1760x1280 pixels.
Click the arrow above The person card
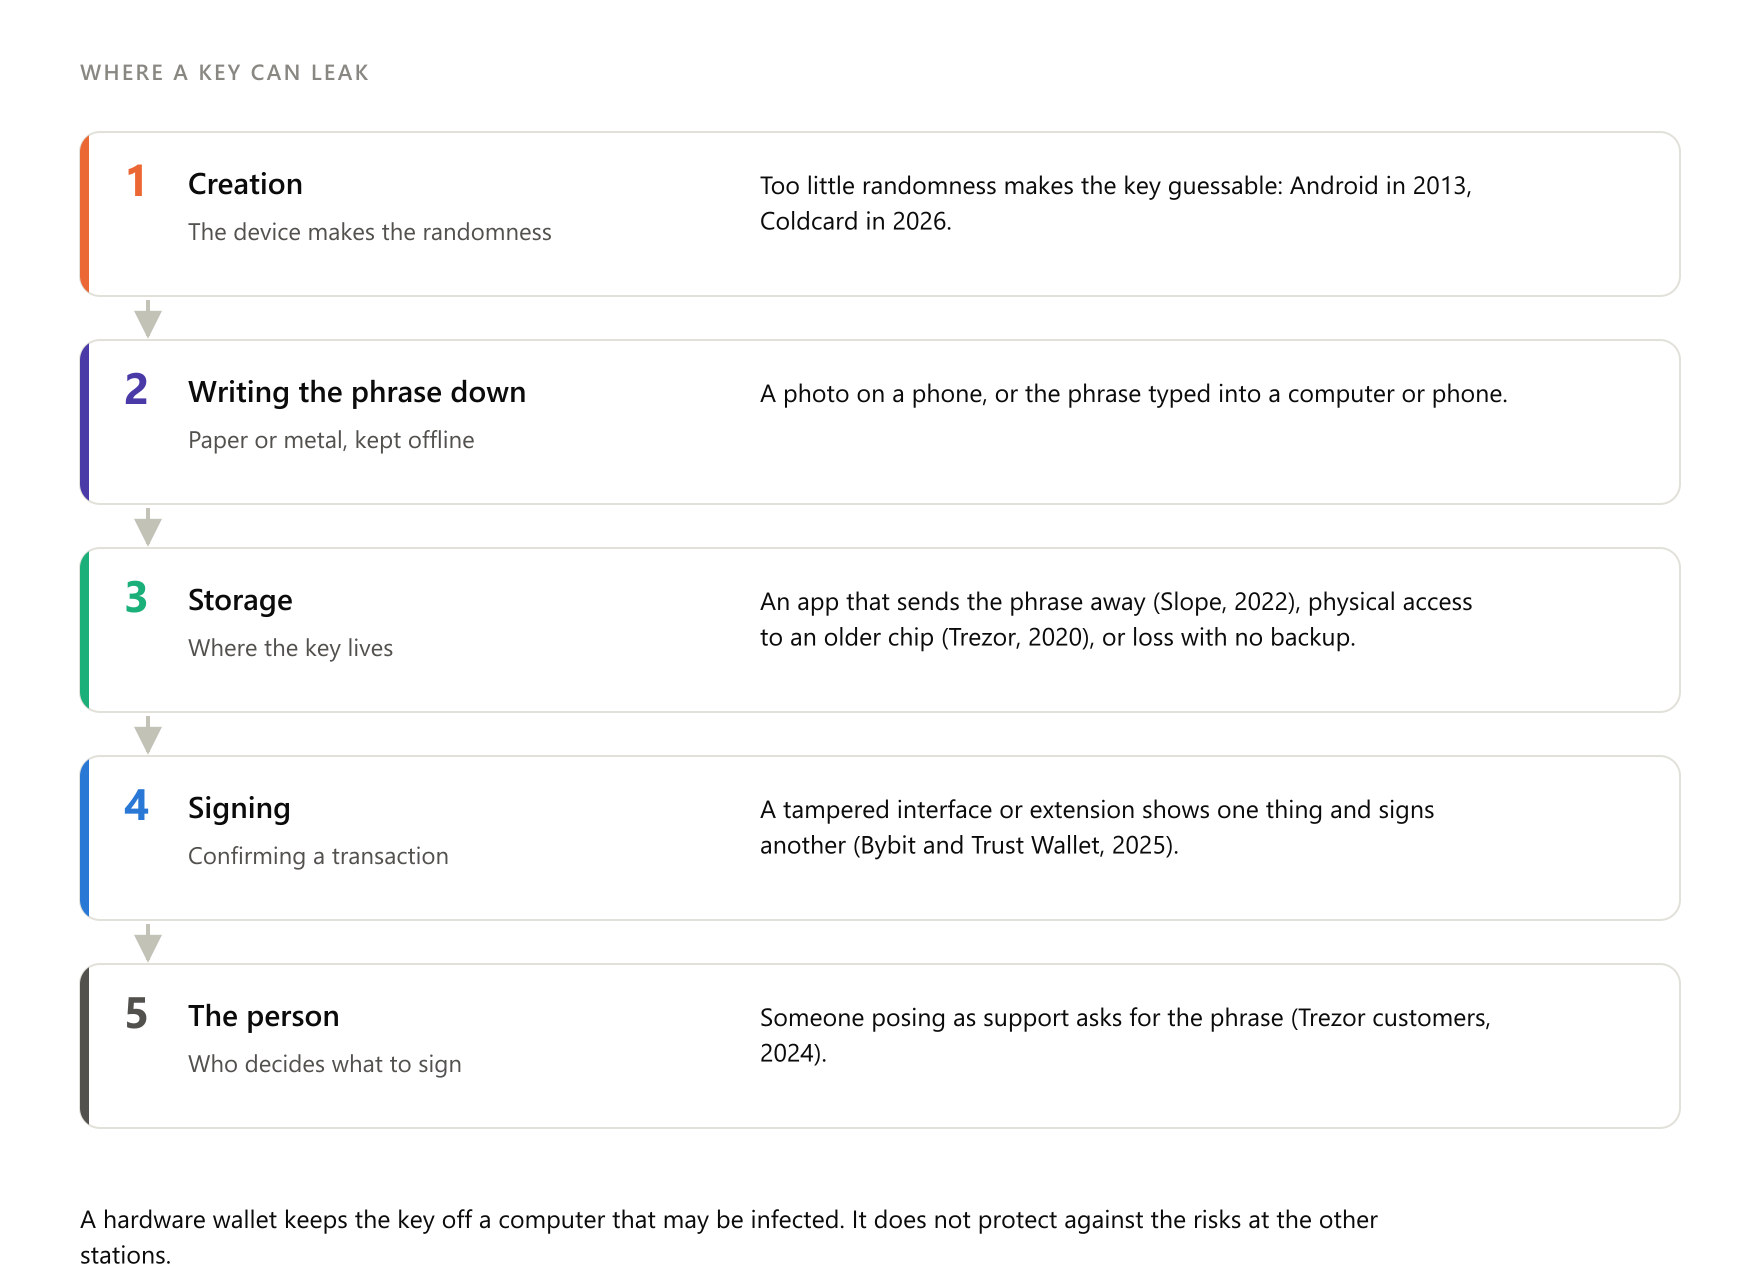click(148, 942)
